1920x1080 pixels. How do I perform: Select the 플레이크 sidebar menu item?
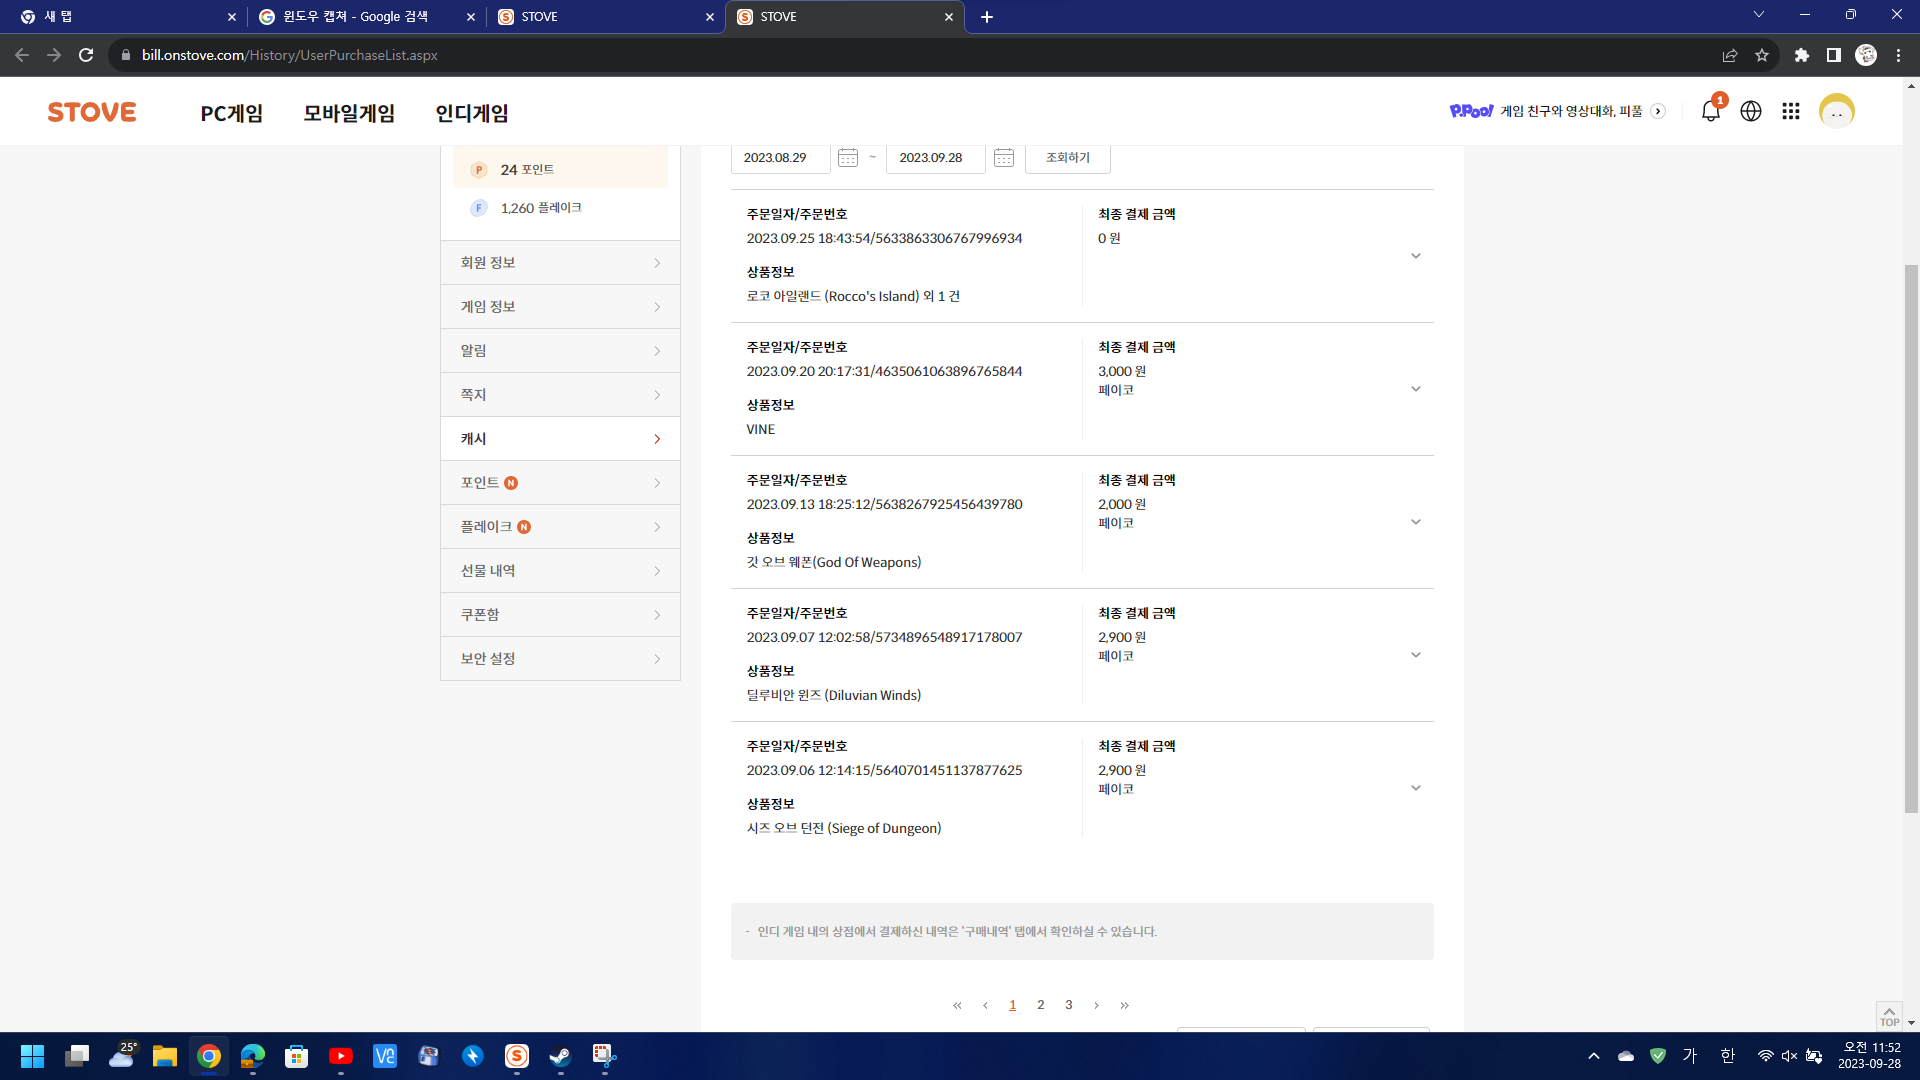click(x=560, y=527)
